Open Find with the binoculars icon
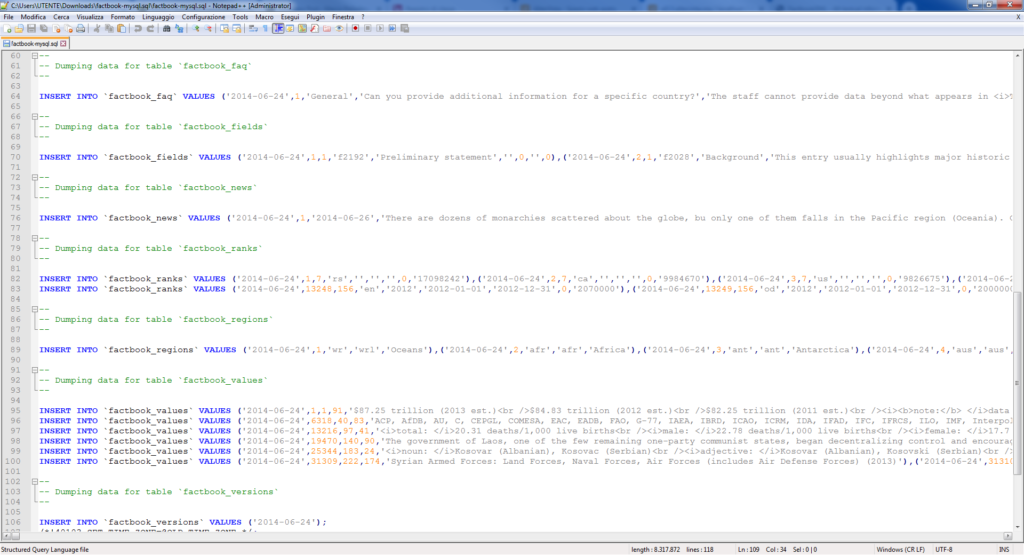This screenshot has width=1024, height=555. pos(167,29)
